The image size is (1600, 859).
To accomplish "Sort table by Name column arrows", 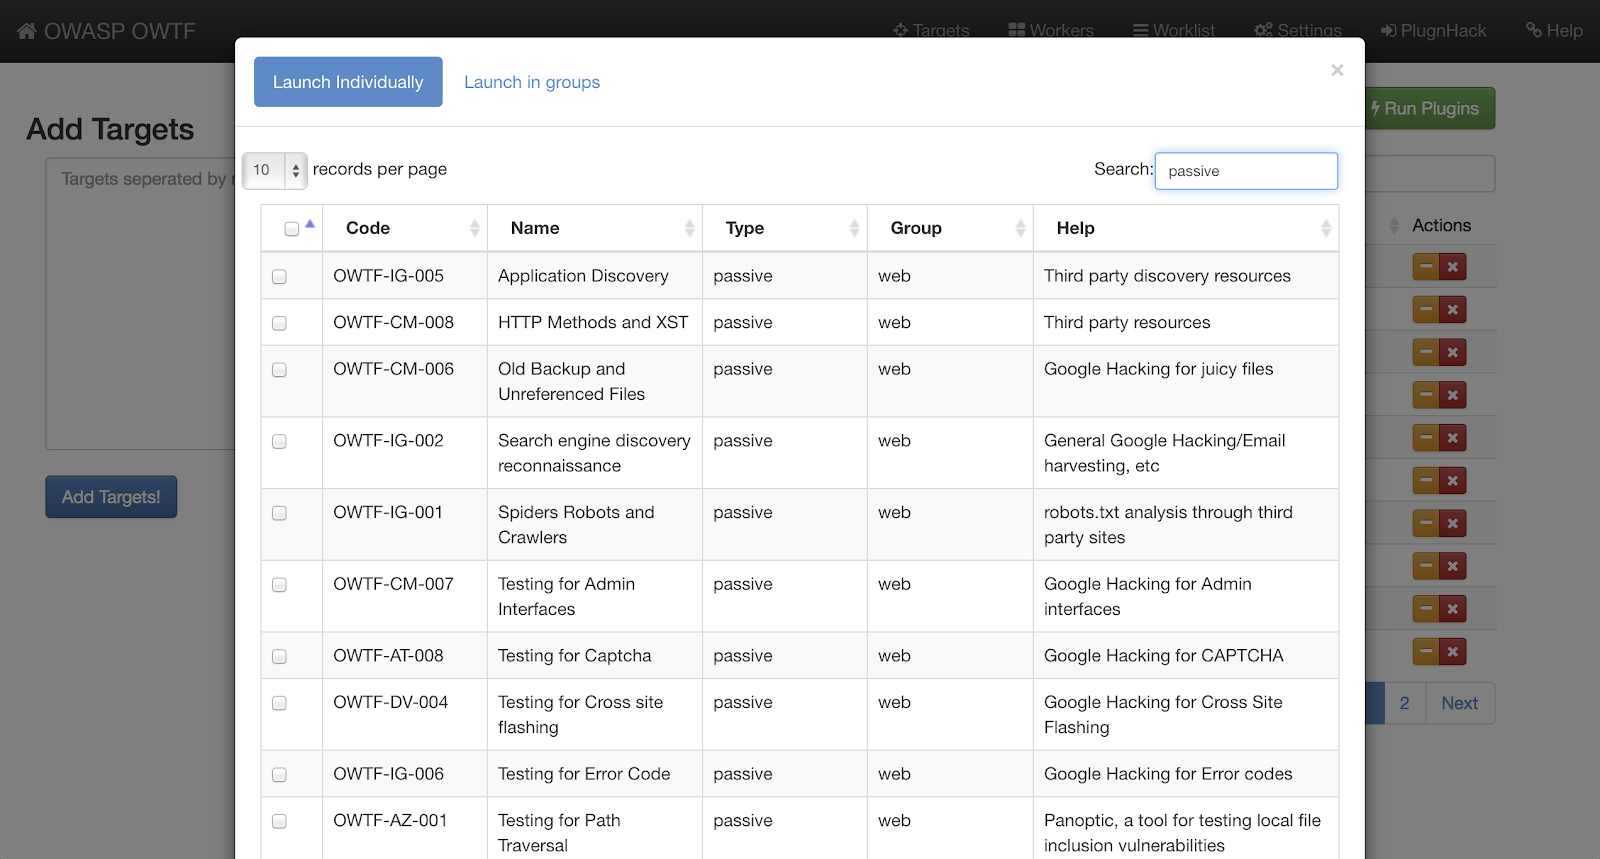I will pos(689,229).
